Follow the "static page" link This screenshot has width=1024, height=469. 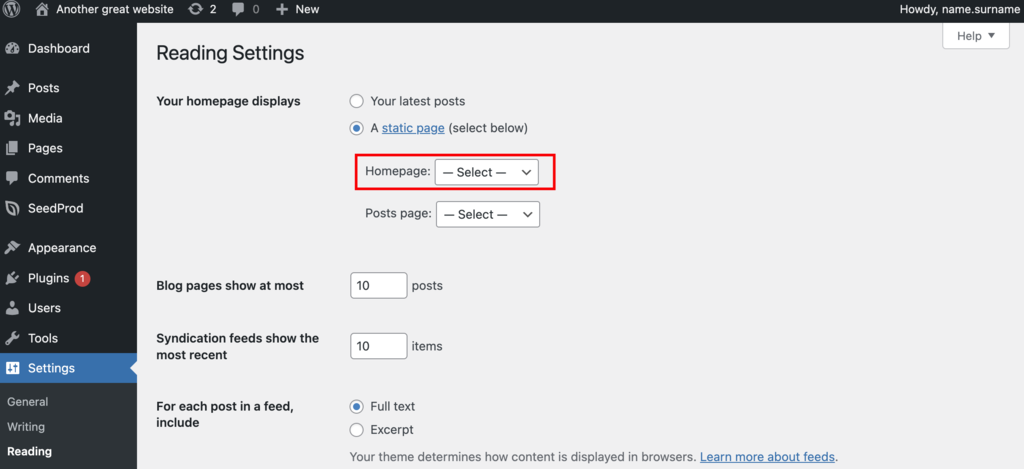pos(413,128)
